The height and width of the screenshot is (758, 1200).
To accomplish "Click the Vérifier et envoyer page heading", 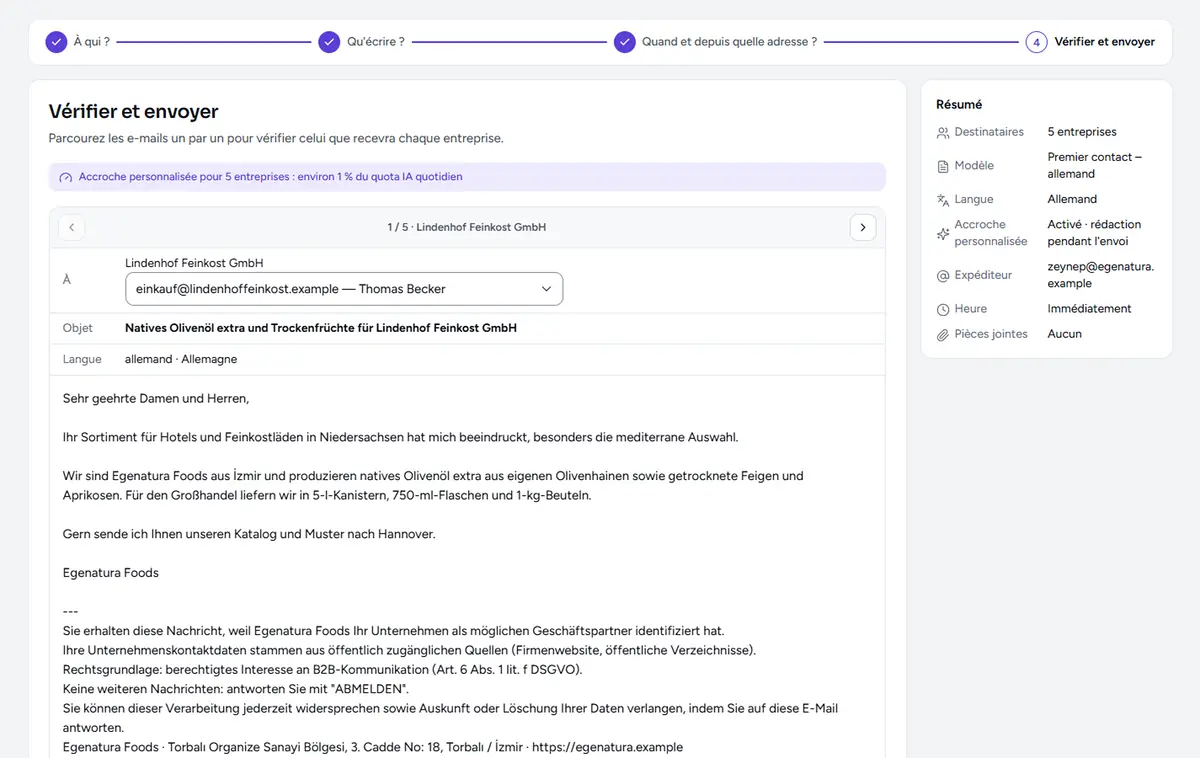I will pyautogui.click(x=133, y=111).
